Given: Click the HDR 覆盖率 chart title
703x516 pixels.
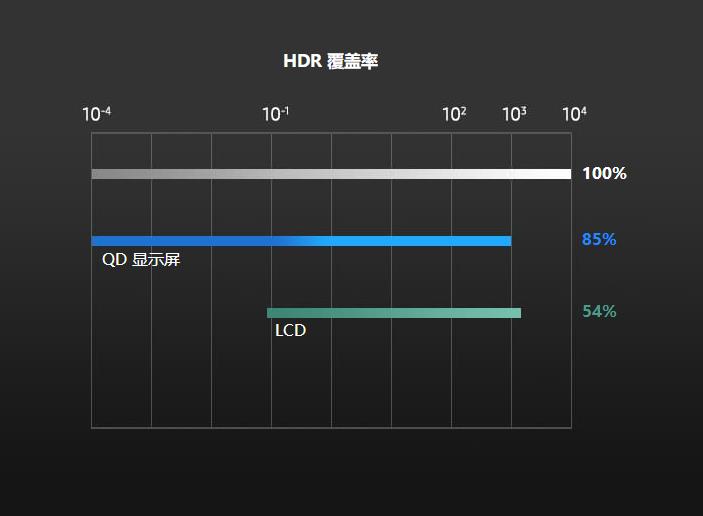Looking at the screenshot, I should (330, 61).
